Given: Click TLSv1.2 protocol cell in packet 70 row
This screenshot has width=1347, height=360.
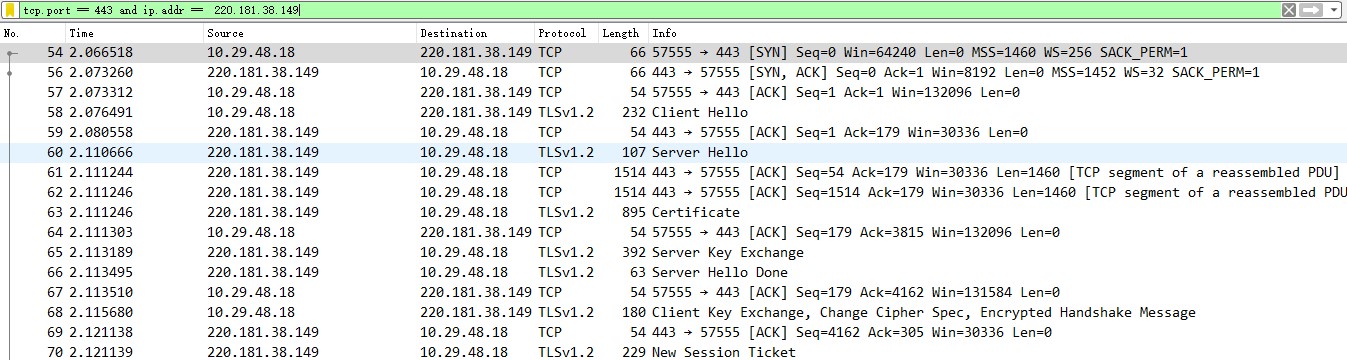Looking at the screenshot, I should pyautogui.click(x=566, y=352).
